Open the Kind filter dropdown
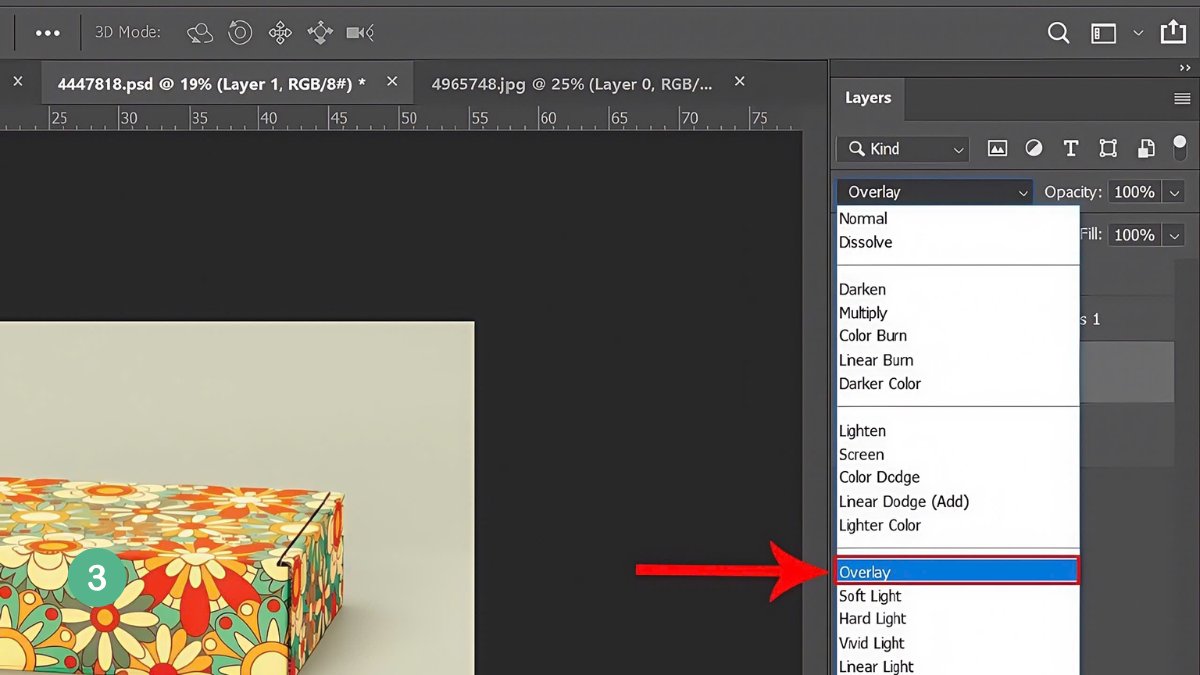 pyautogui.click(x=900, y=148)
